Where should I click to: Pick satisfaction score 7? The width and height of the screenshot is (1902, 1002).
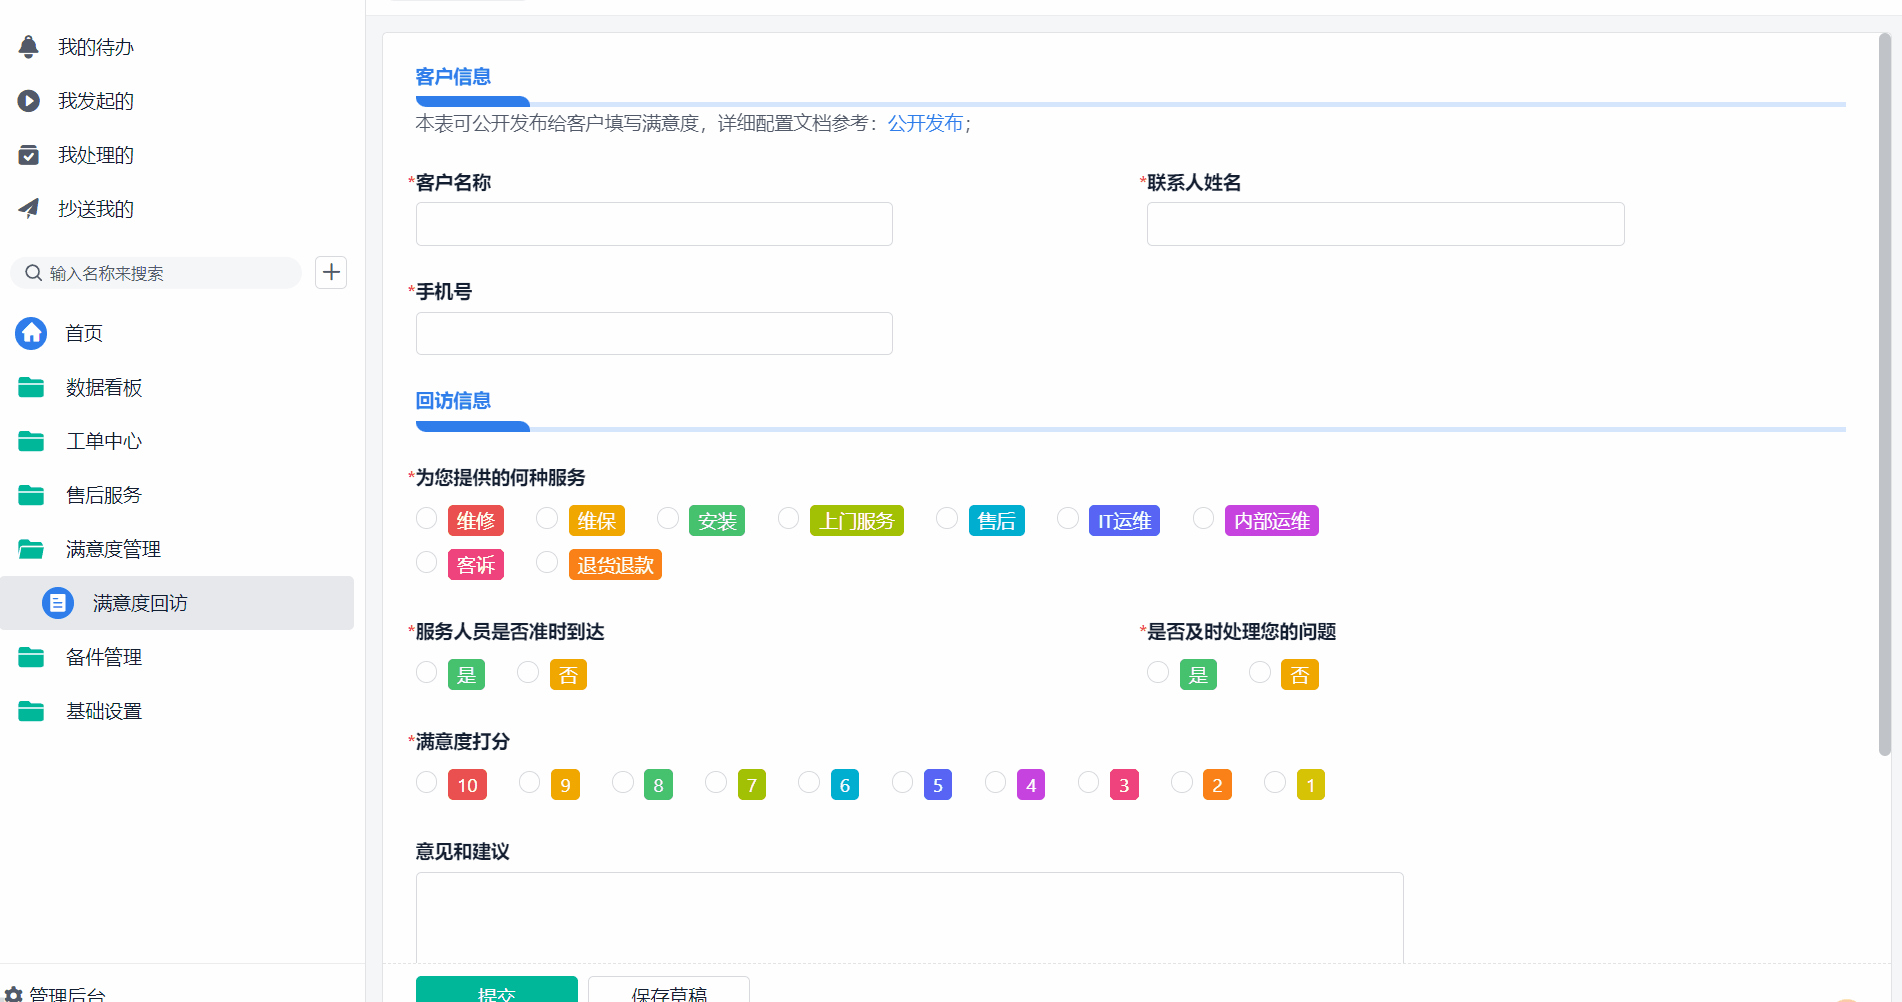[716, 782]
